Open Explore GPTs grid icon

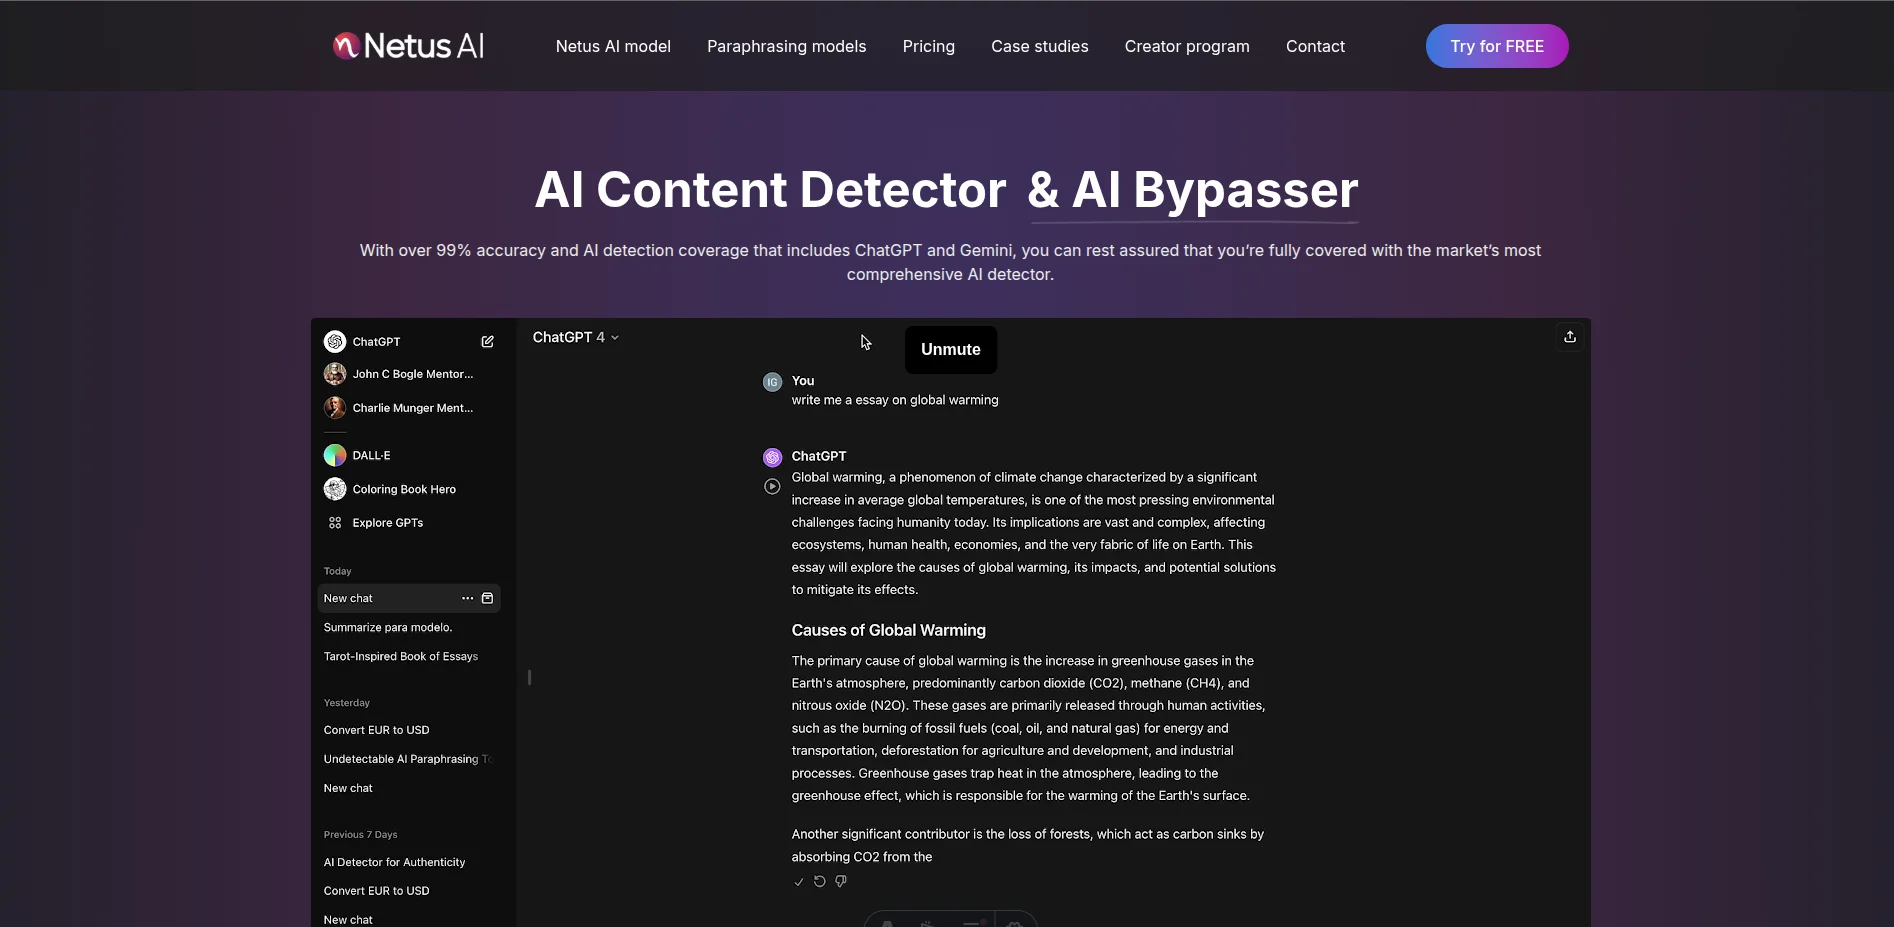click(x=335, y=523)
